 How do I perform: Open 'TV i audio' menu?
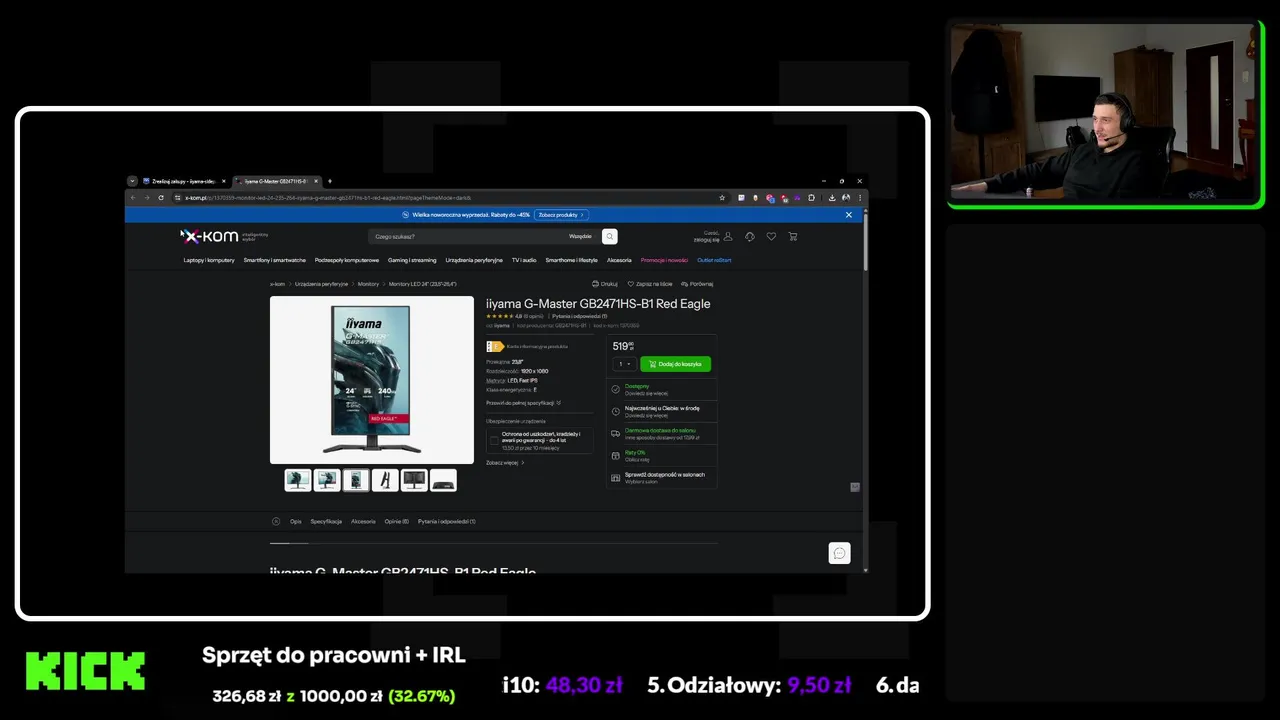[x=524, y=260]
